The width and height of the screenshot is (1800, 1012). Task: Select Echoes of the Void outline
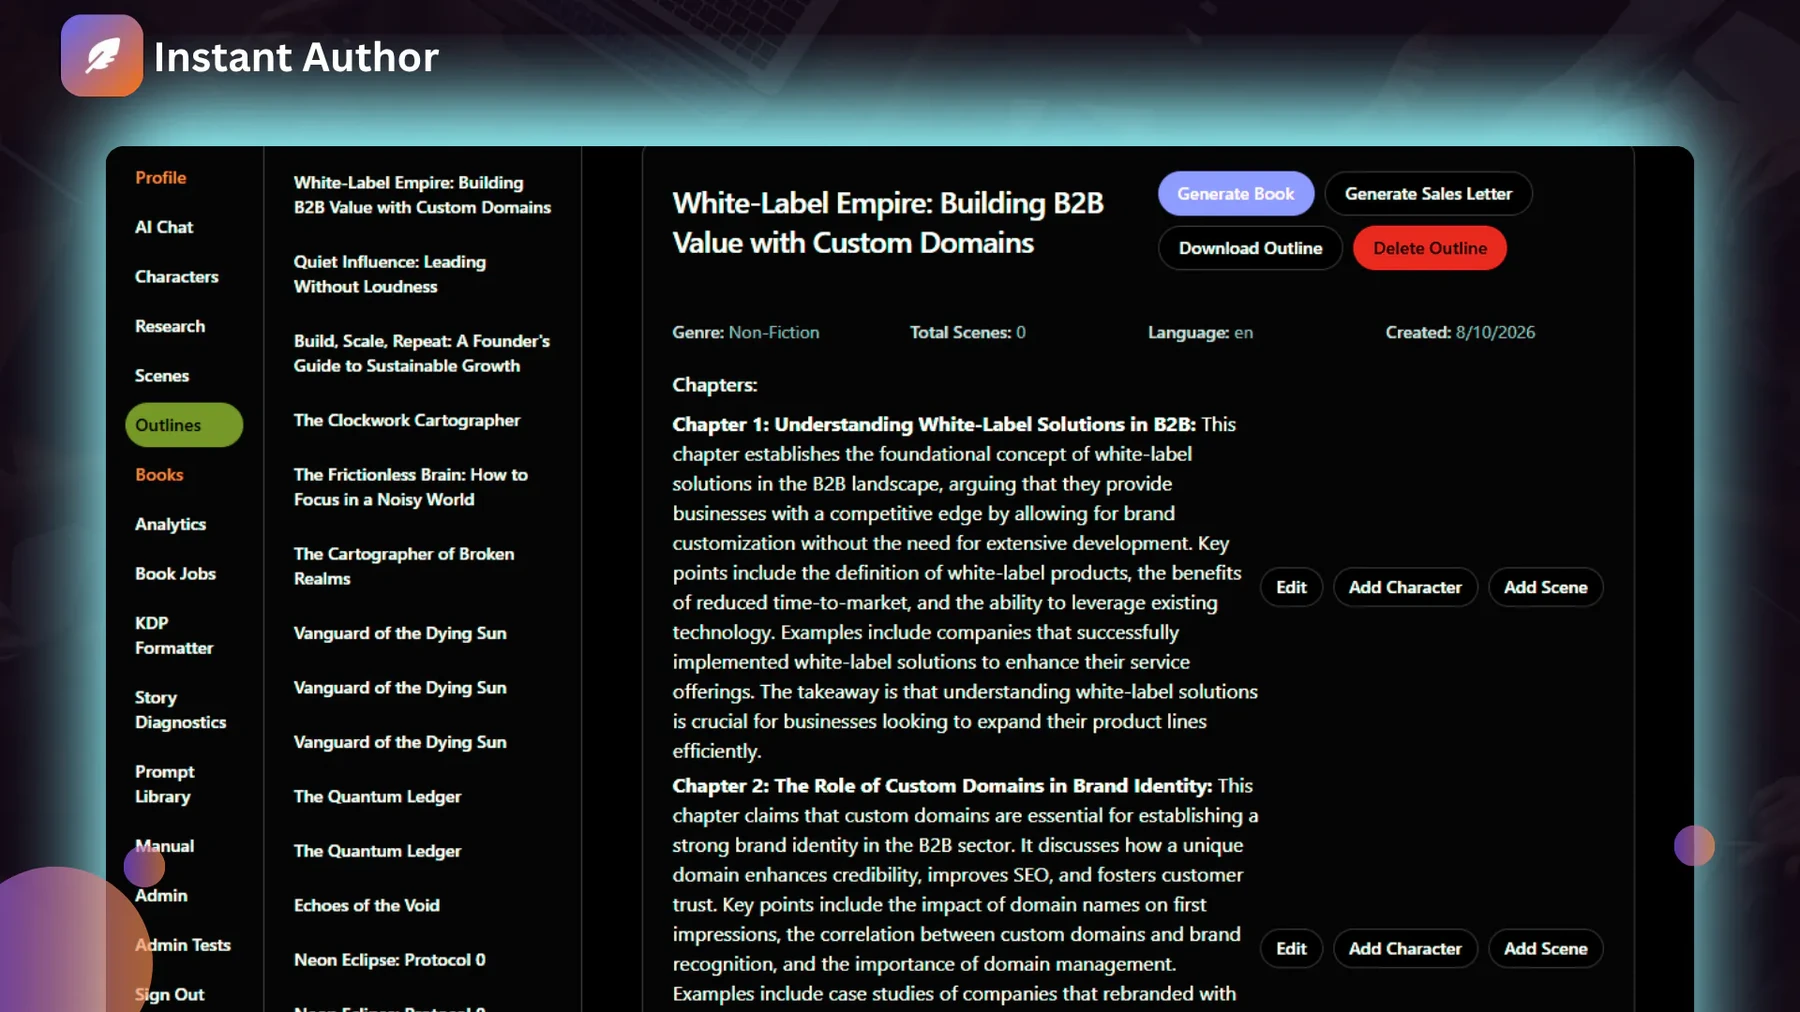click(x=367, y=905)
